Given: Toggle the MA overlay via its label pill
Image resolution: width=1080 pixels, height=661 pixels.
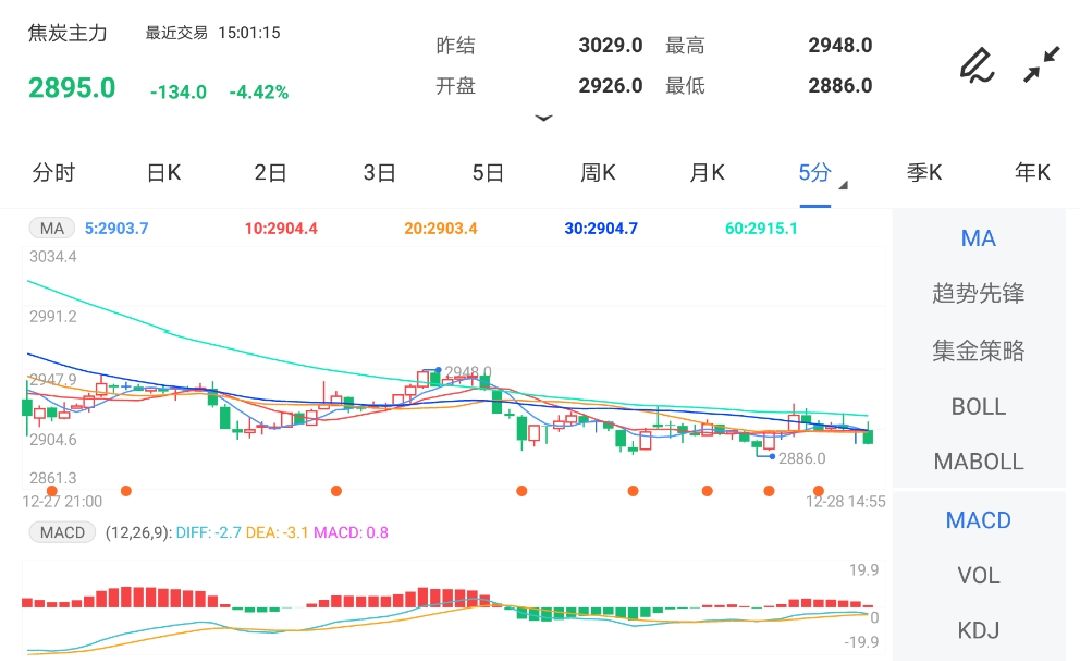Looking at the screenshot, I should tap(50, 228).
